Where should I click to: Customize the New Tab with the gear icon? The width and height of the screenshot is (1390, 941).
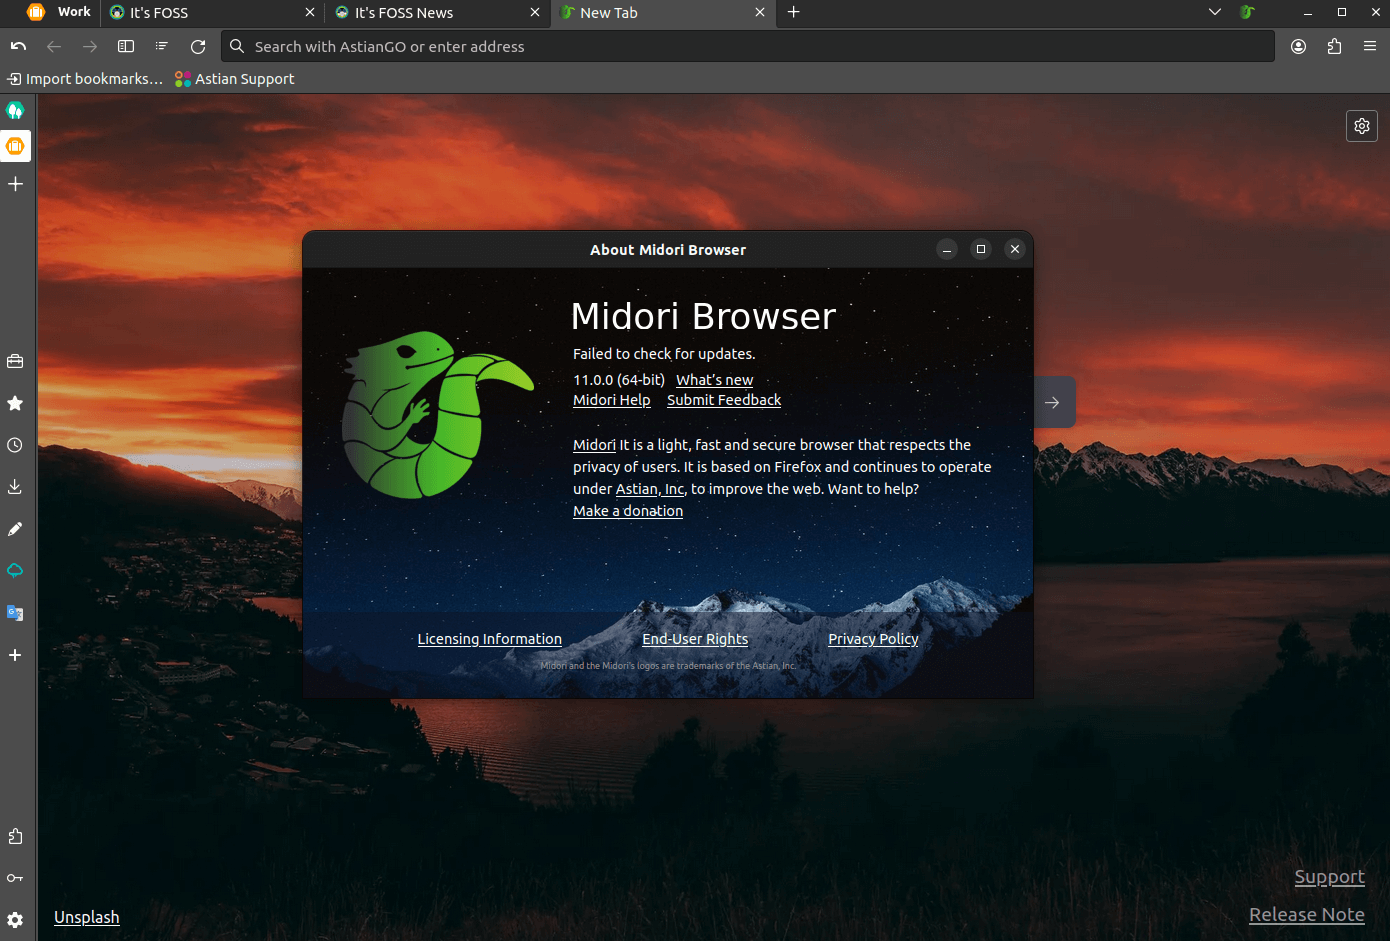point(1361,126)
